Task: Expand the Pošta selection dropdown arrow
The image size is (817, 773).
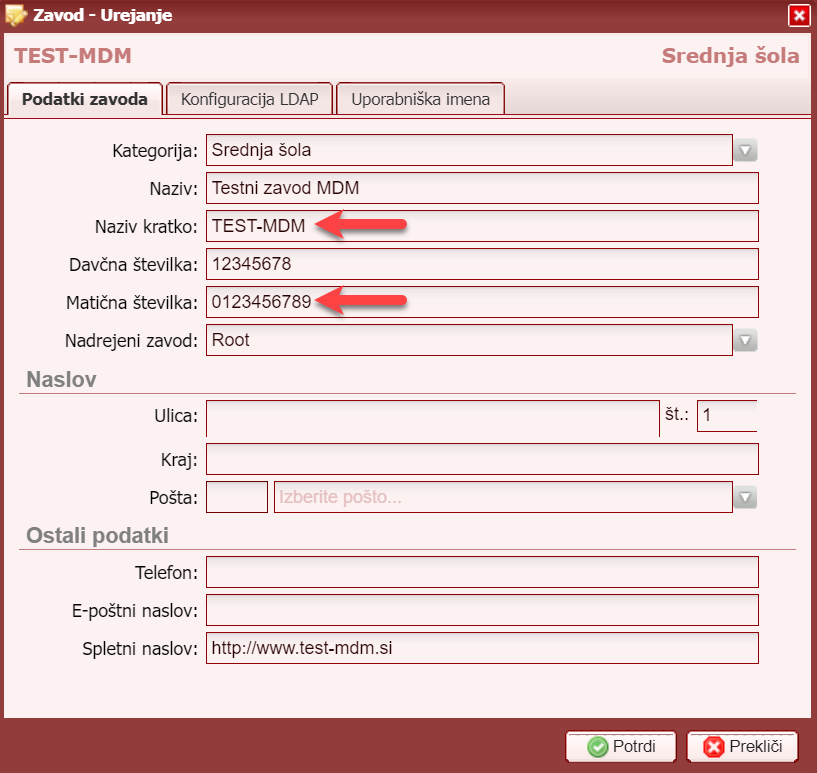Action: pos(746,498)
